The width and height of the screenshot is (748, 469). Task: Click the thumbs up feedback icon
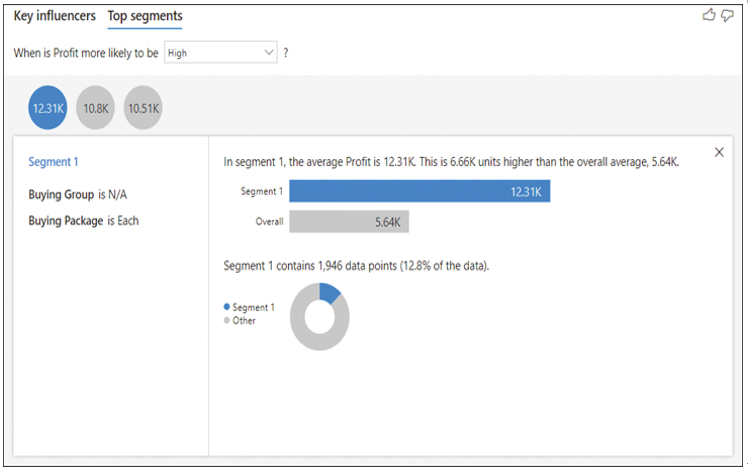coord(709,15)
